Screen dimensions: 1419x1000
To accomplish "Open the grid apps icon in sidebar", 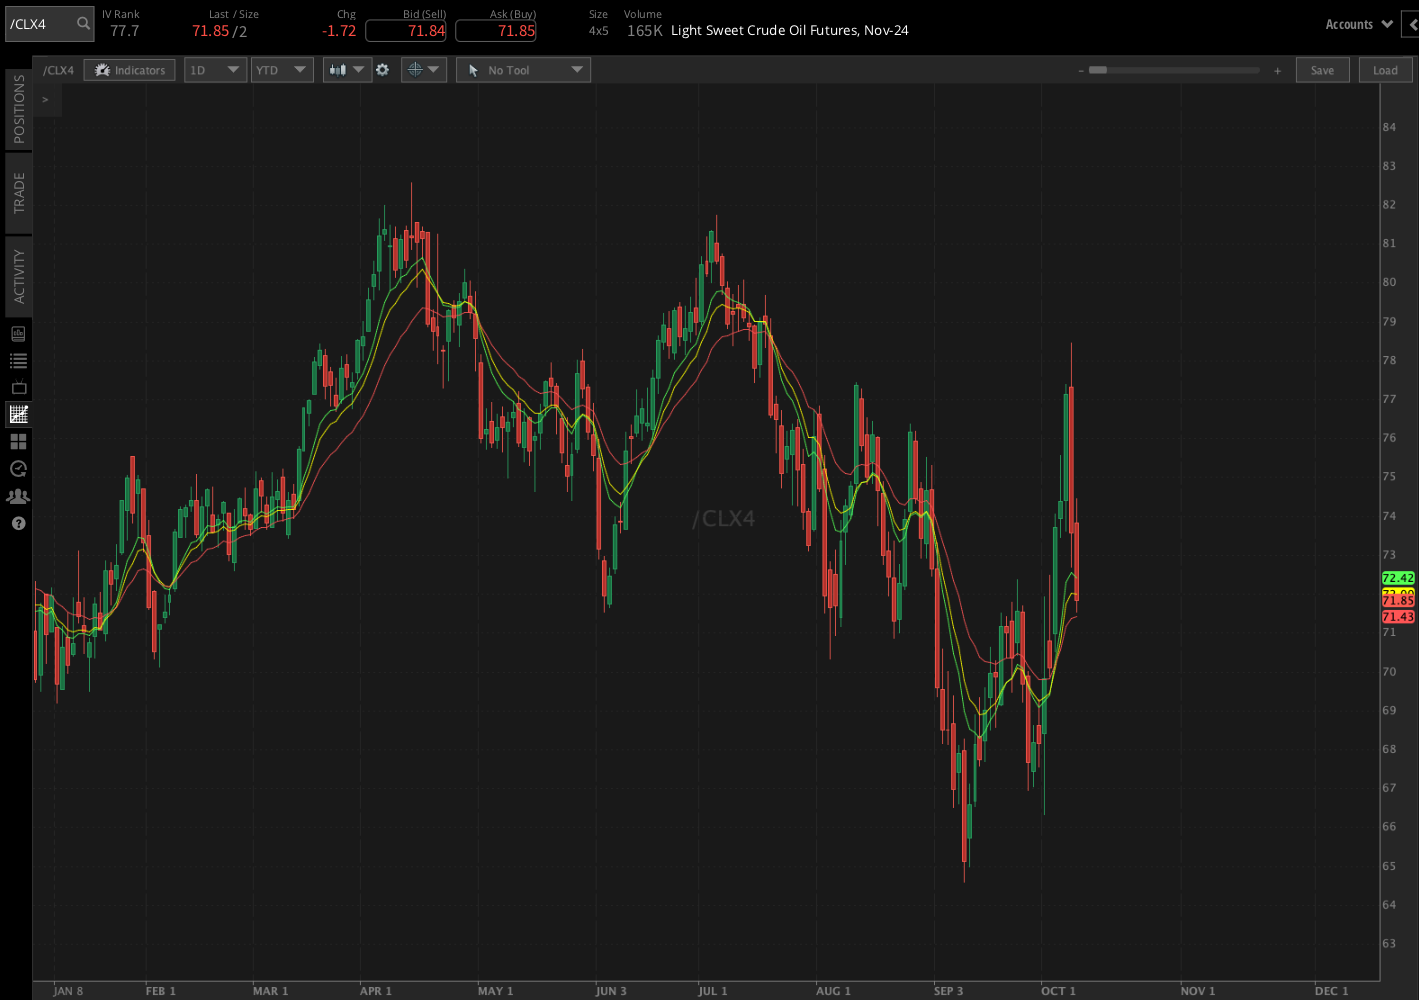I will tap(18, 441).
